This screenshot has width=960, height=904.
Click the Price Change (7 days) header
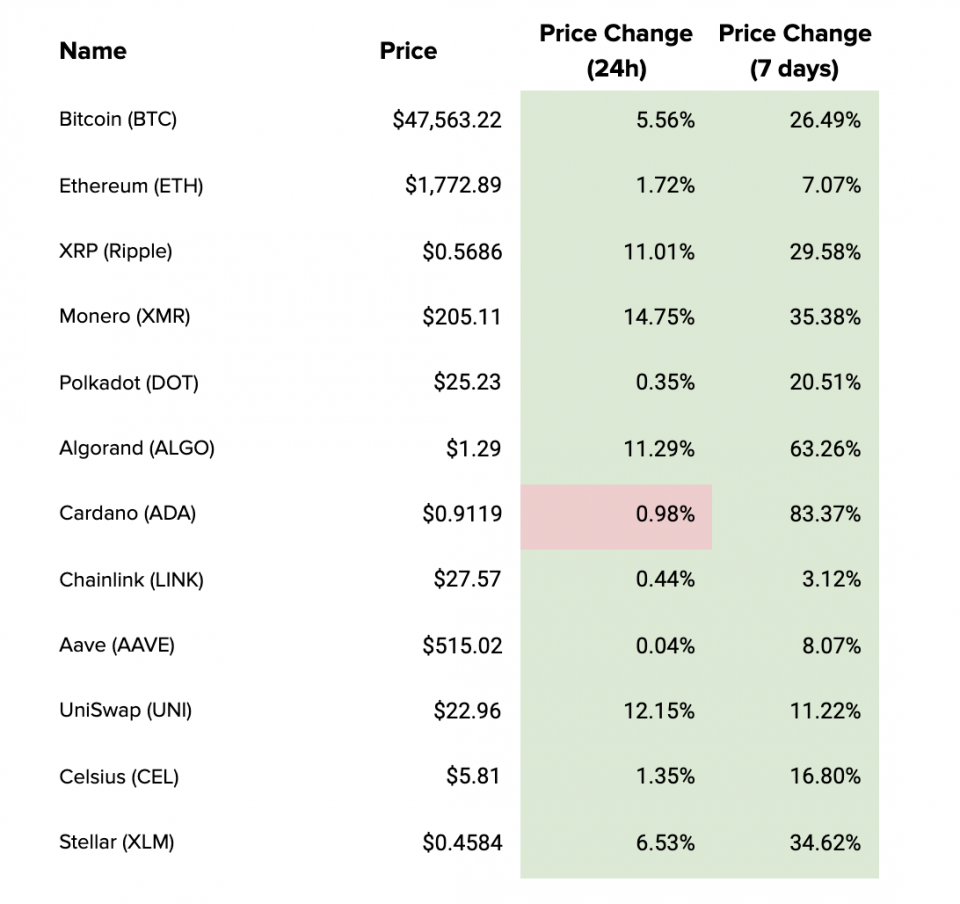point(795,51)
